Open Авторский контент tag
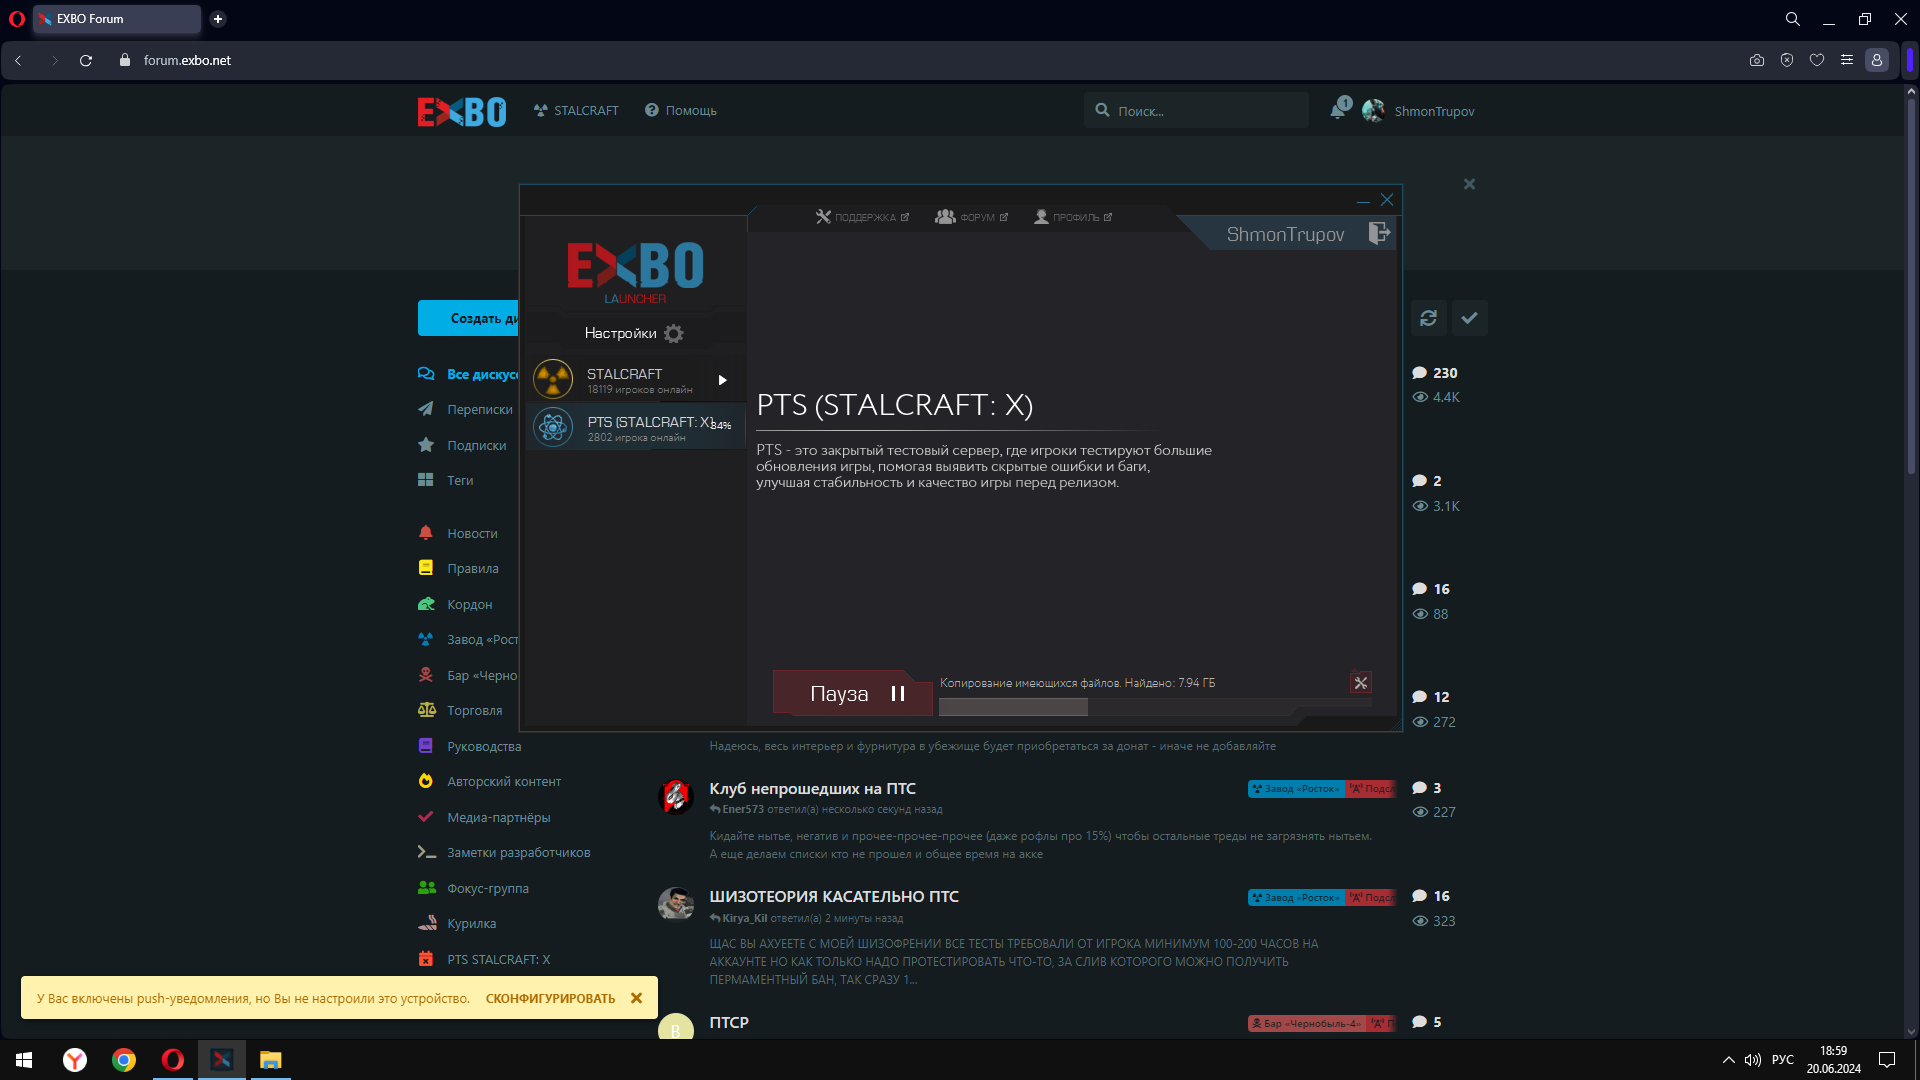The width and height of the screenshot is (1920, 1080). point(490,781)
